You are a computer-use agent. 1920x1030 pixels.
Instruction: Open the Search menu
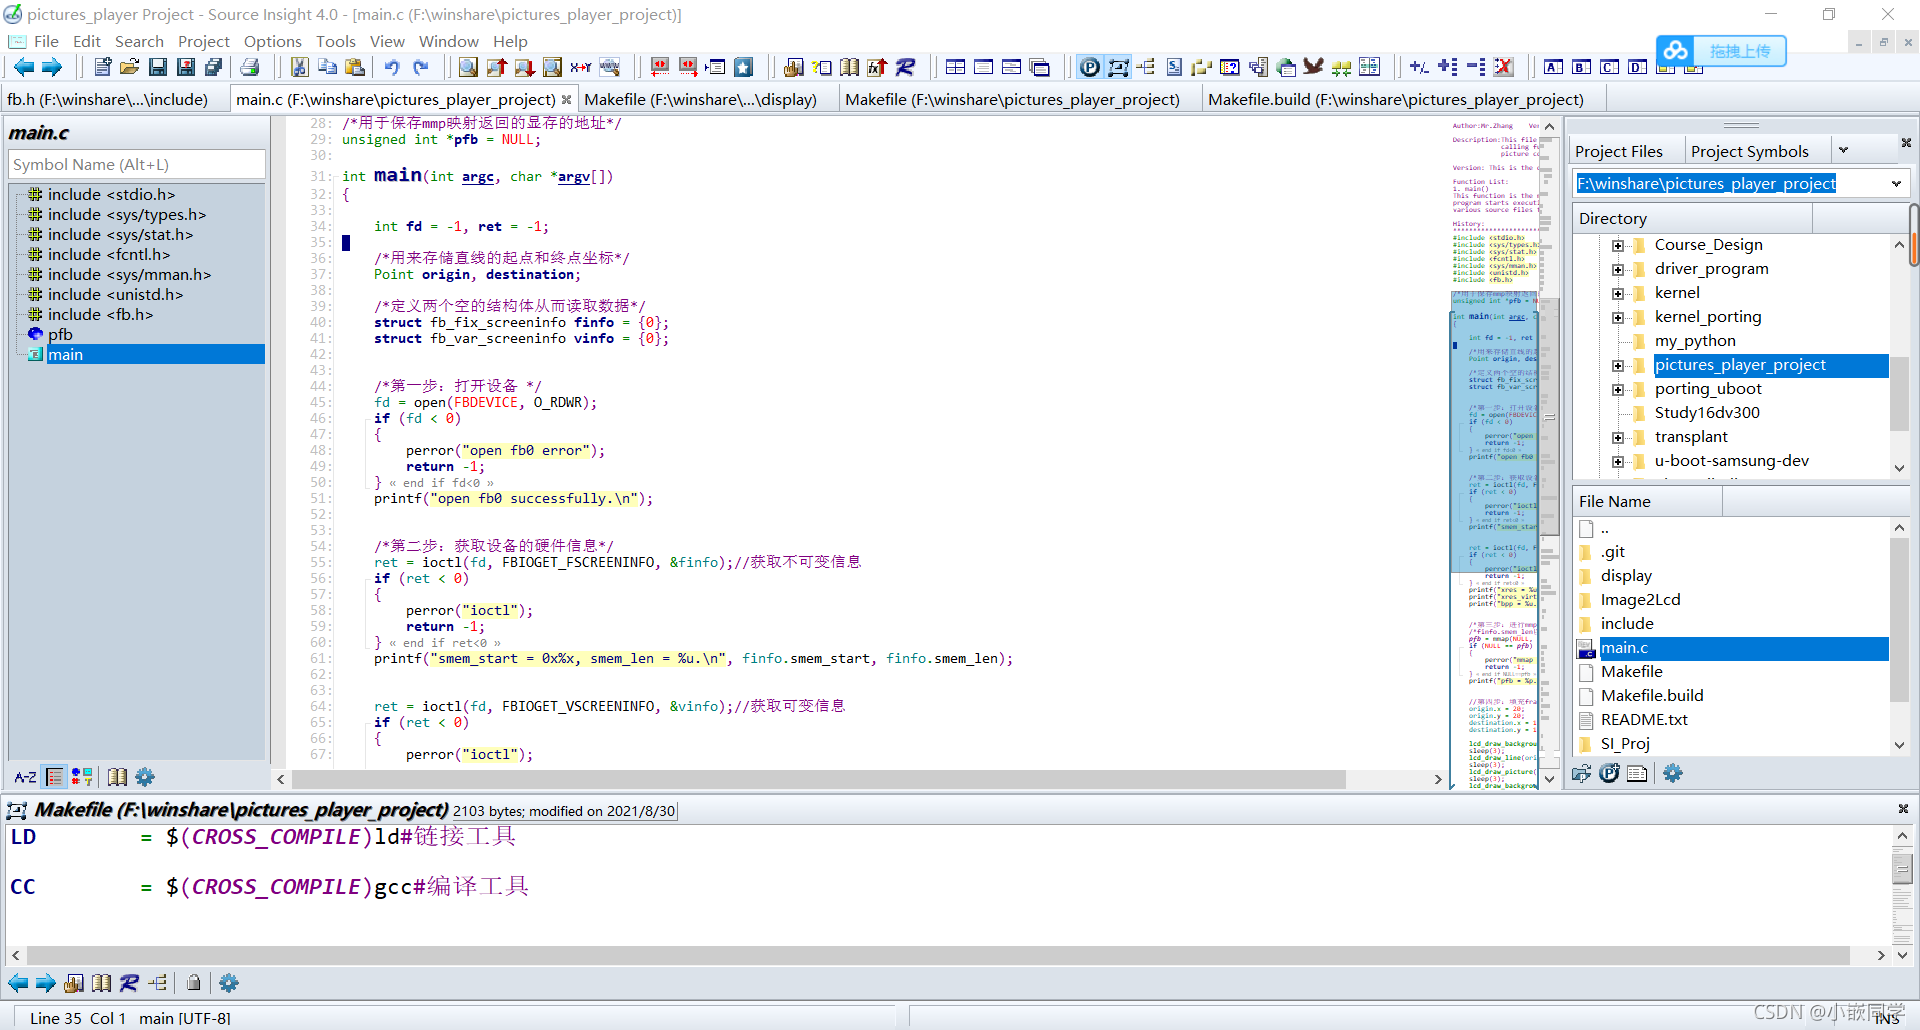coord(139,41)
